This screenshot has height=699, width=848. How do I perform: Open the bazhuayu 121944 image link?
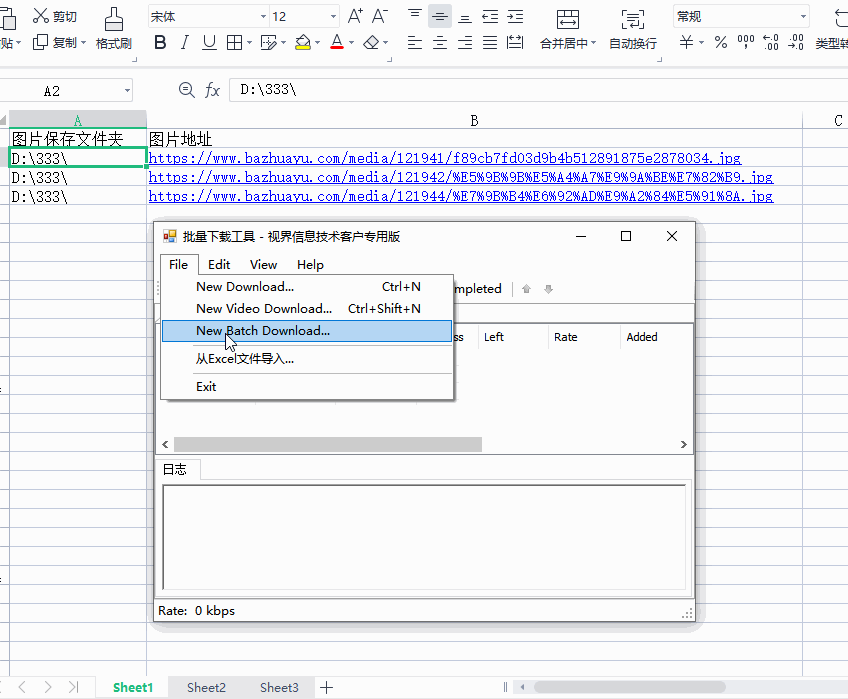(461, 196)
